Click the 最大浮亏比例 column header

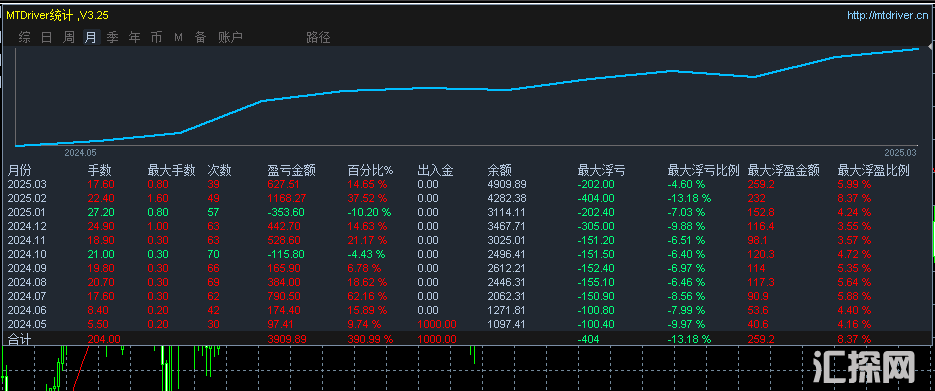coord(704,170)
